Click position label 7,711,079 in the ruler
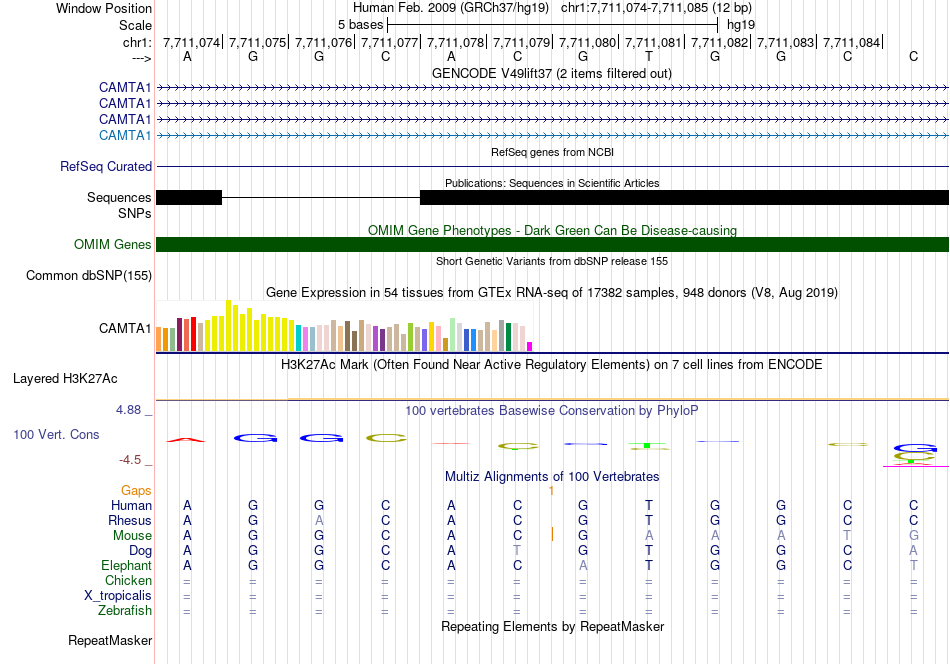This screenshot has height=664, width=950. (x=521, y=42)
